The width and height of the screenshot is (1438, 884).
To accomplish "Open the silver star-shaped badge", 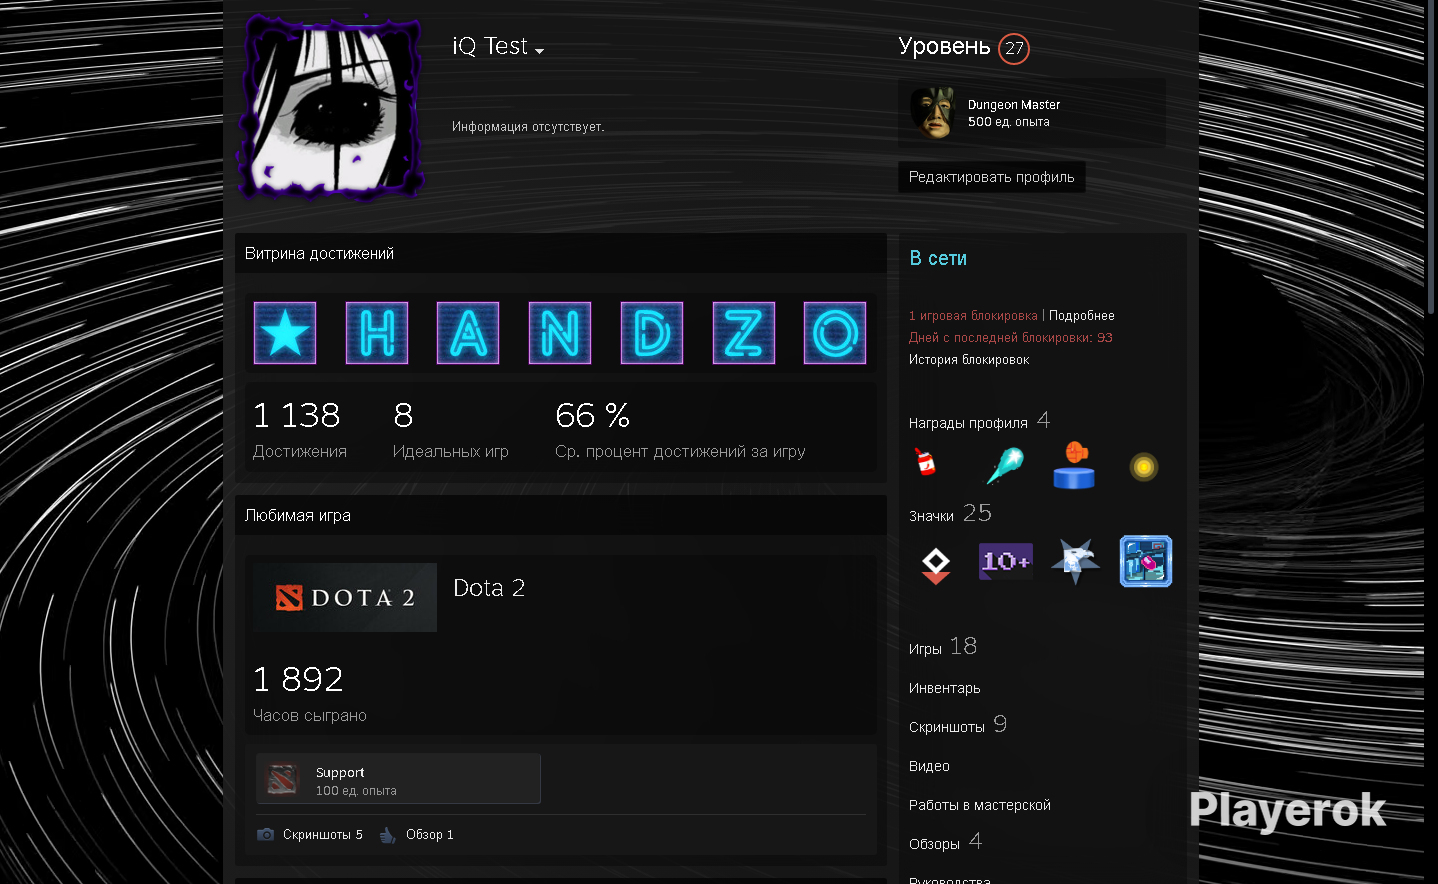I will pos(1075,562).
